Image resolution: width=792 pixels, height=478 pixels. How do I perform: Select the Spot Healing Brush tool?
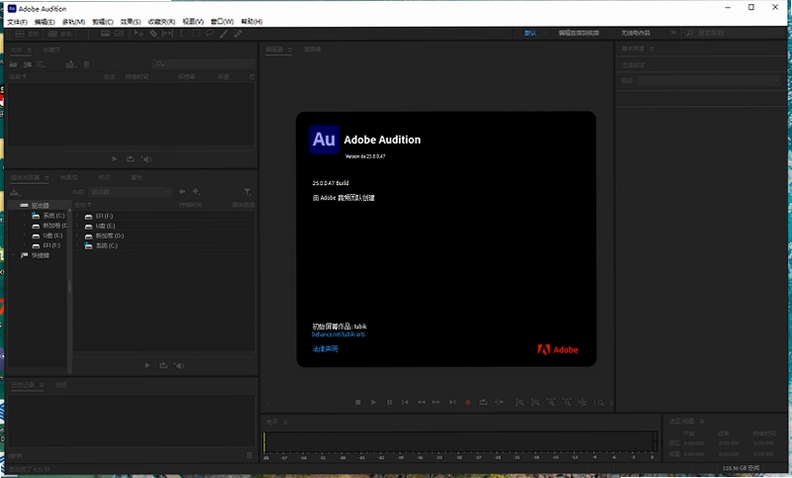pyautogui.click(x=237, y=34)
